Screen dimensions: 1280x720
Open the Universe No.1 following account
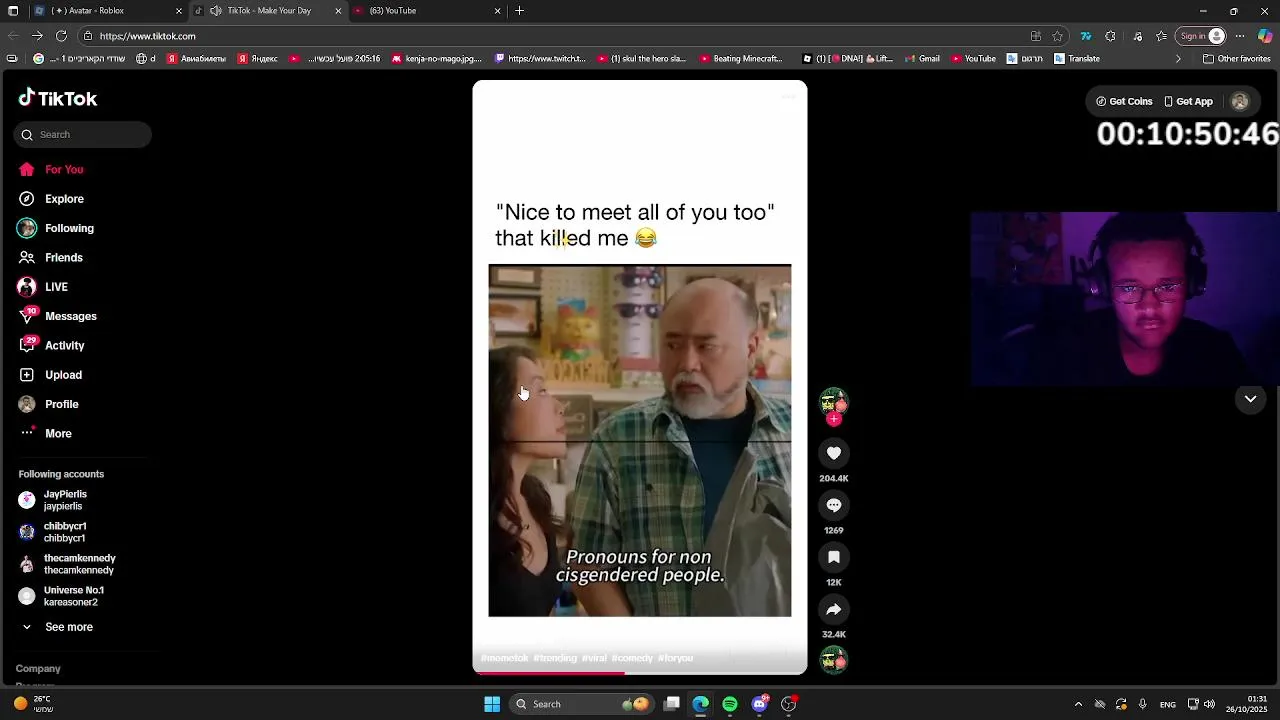[62, 596]
